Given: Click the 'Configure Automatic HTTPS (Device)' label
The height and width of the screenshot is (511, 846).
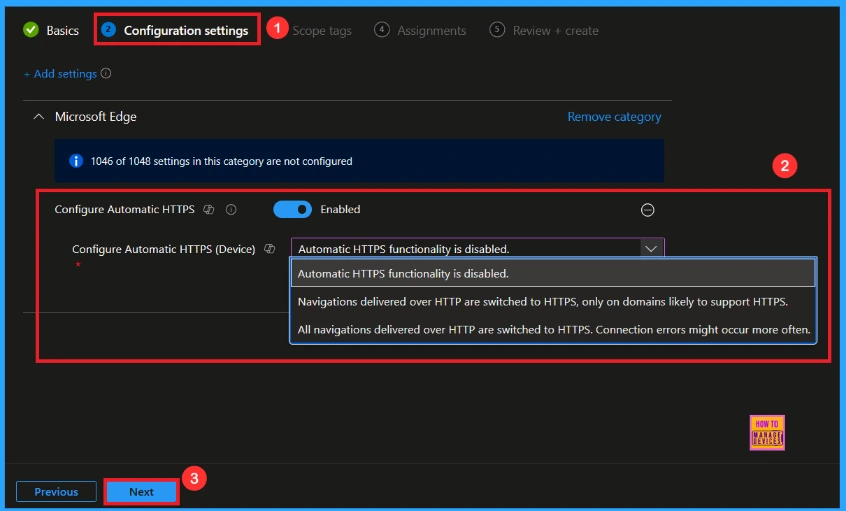Looking at the screenshot, I should pyautogui.click(x=163, y=249).
